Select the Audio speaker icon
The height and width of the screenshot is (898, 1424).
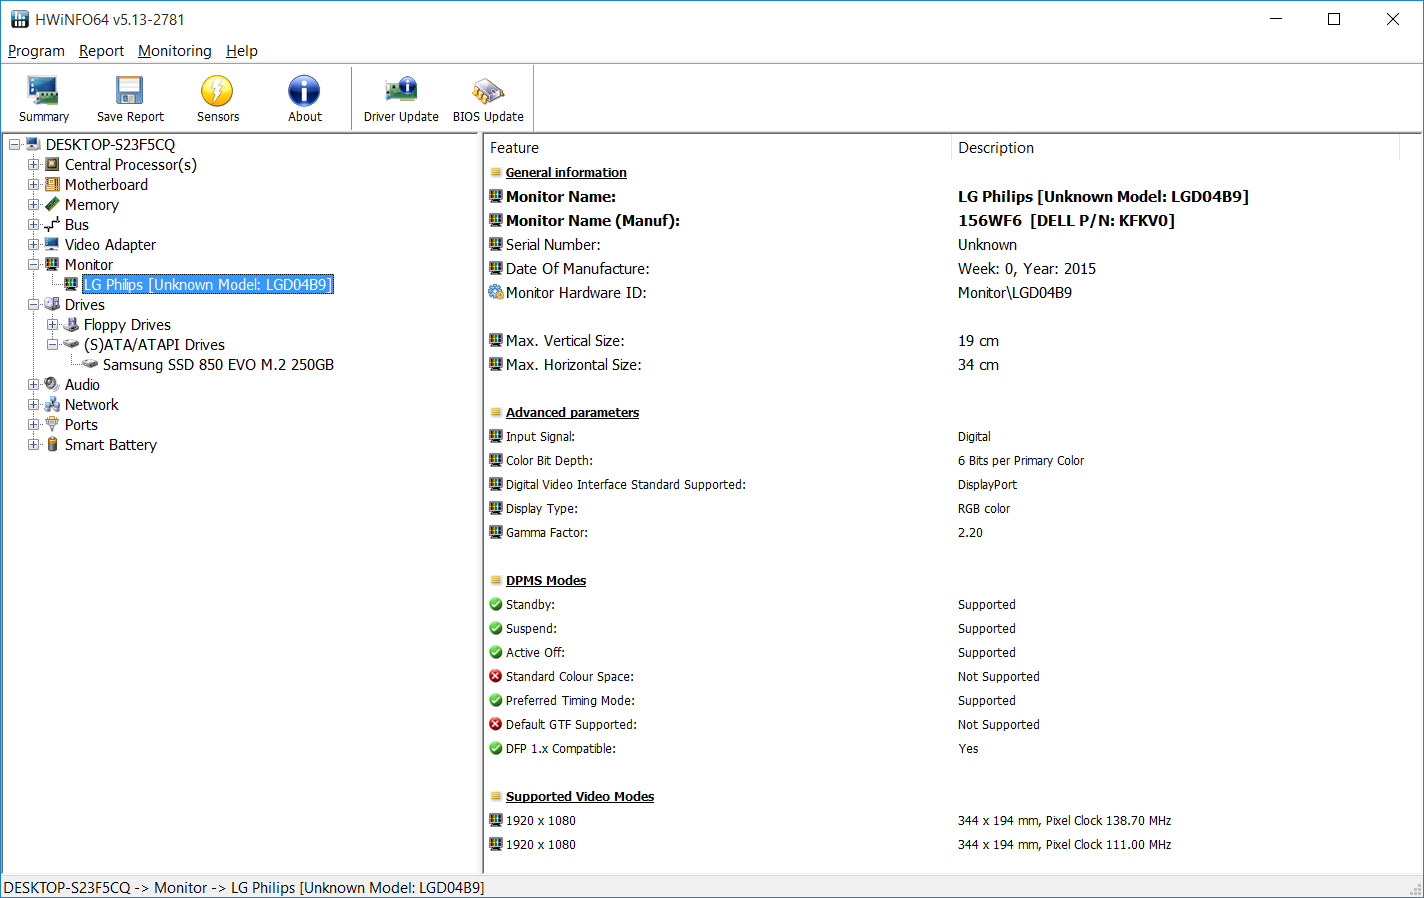coord(53,384)
